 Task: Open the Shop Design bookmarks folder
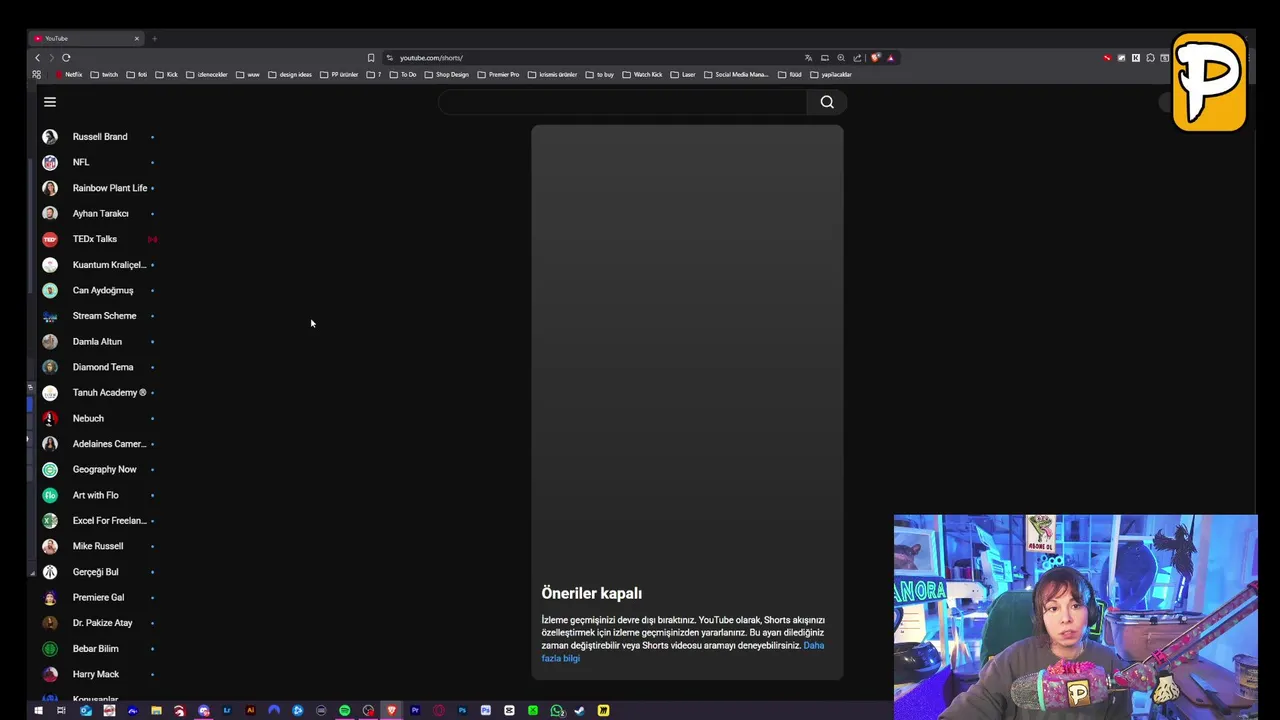click(446, 75)
